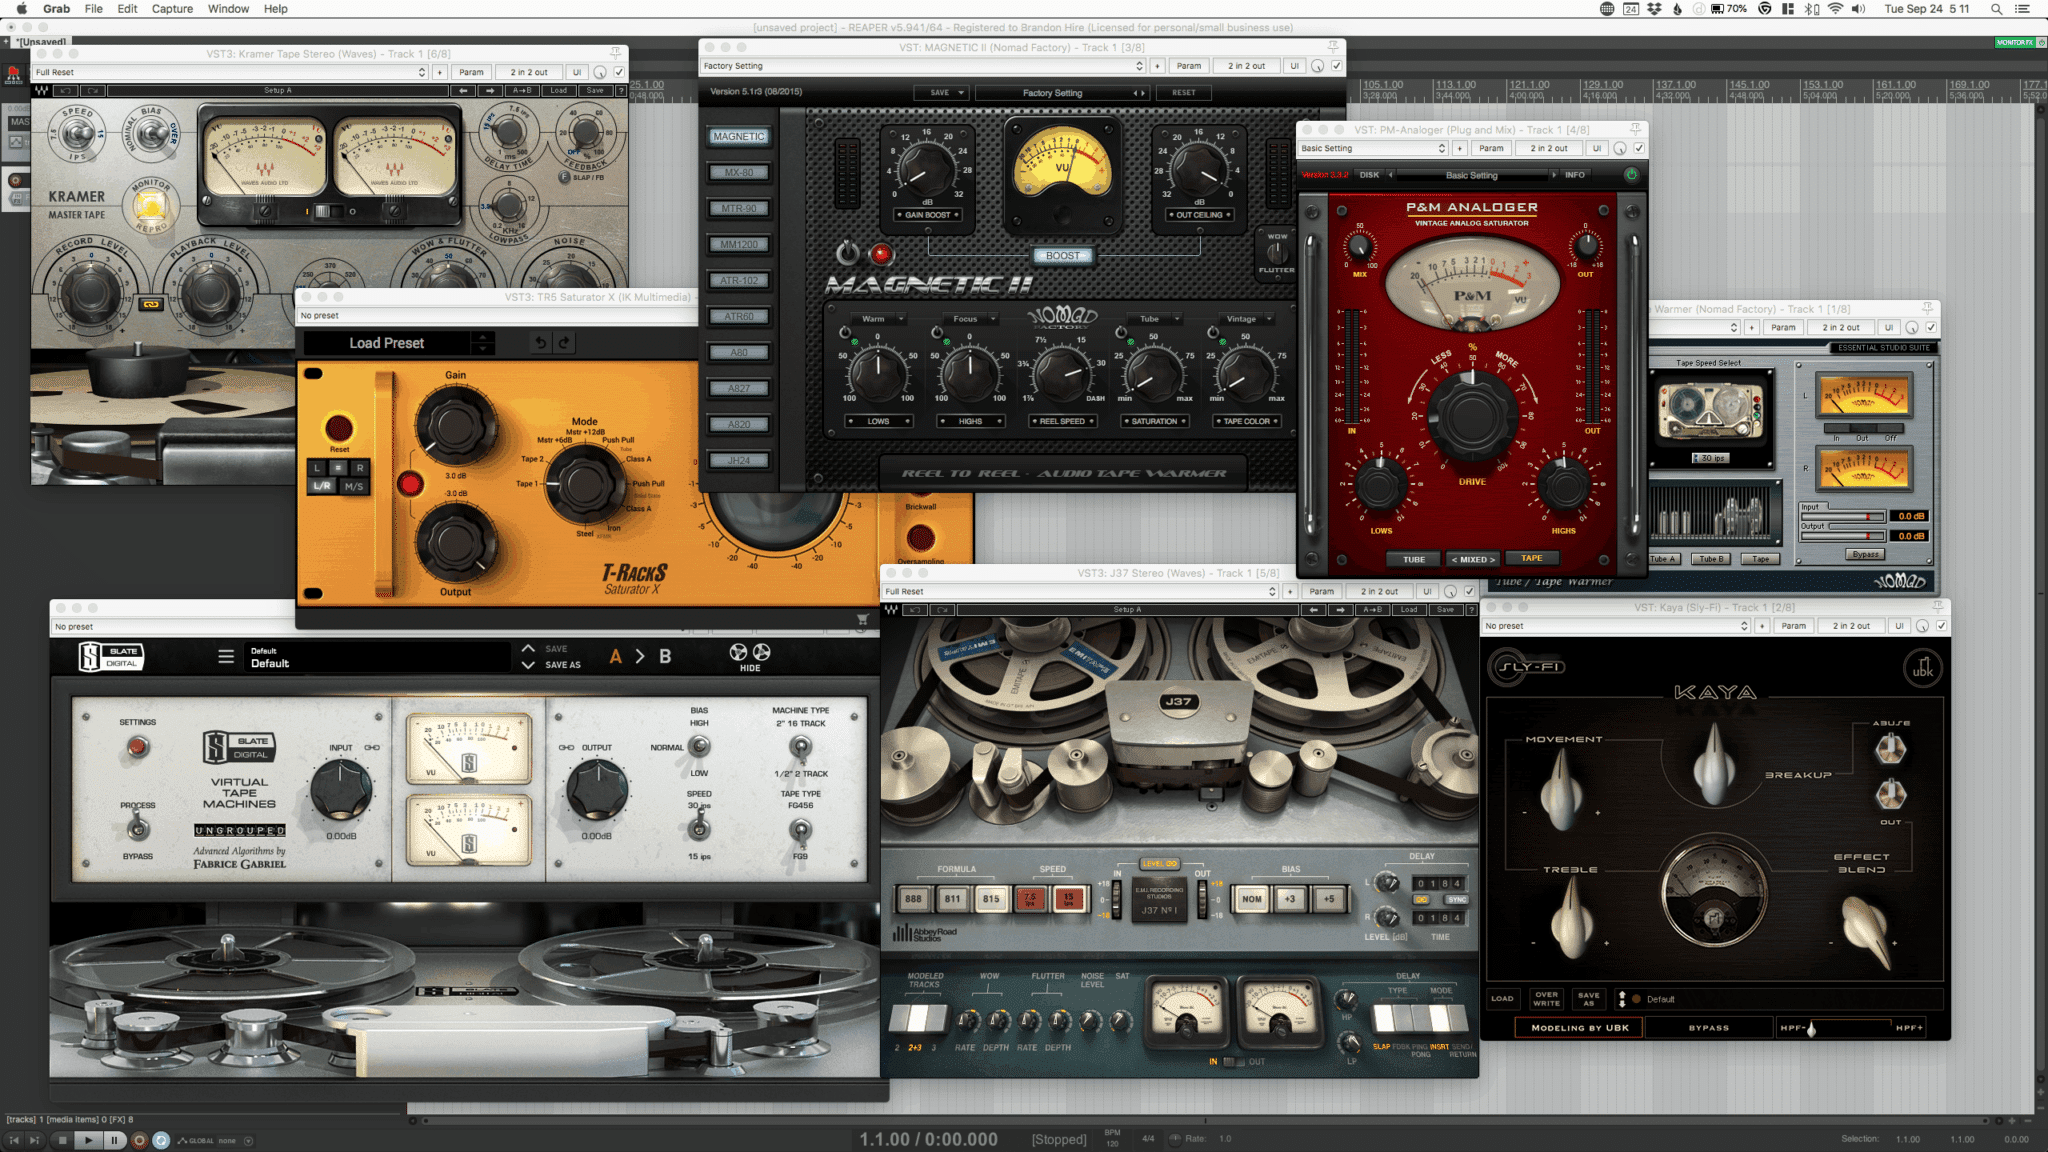The height and width of the screenshot is (1152, 2048).
Task: Toggle the Slate Machine Type switch
Action: click(x=800, y=746)
